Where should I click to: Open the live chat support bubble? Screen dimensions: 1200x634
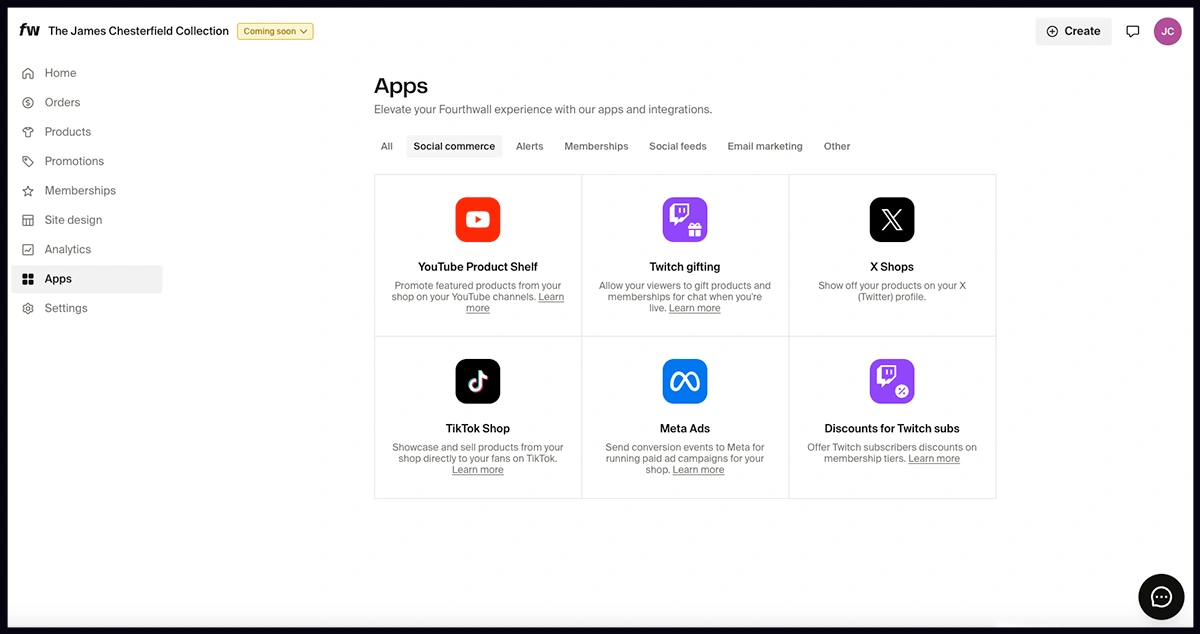point(1160,597)
